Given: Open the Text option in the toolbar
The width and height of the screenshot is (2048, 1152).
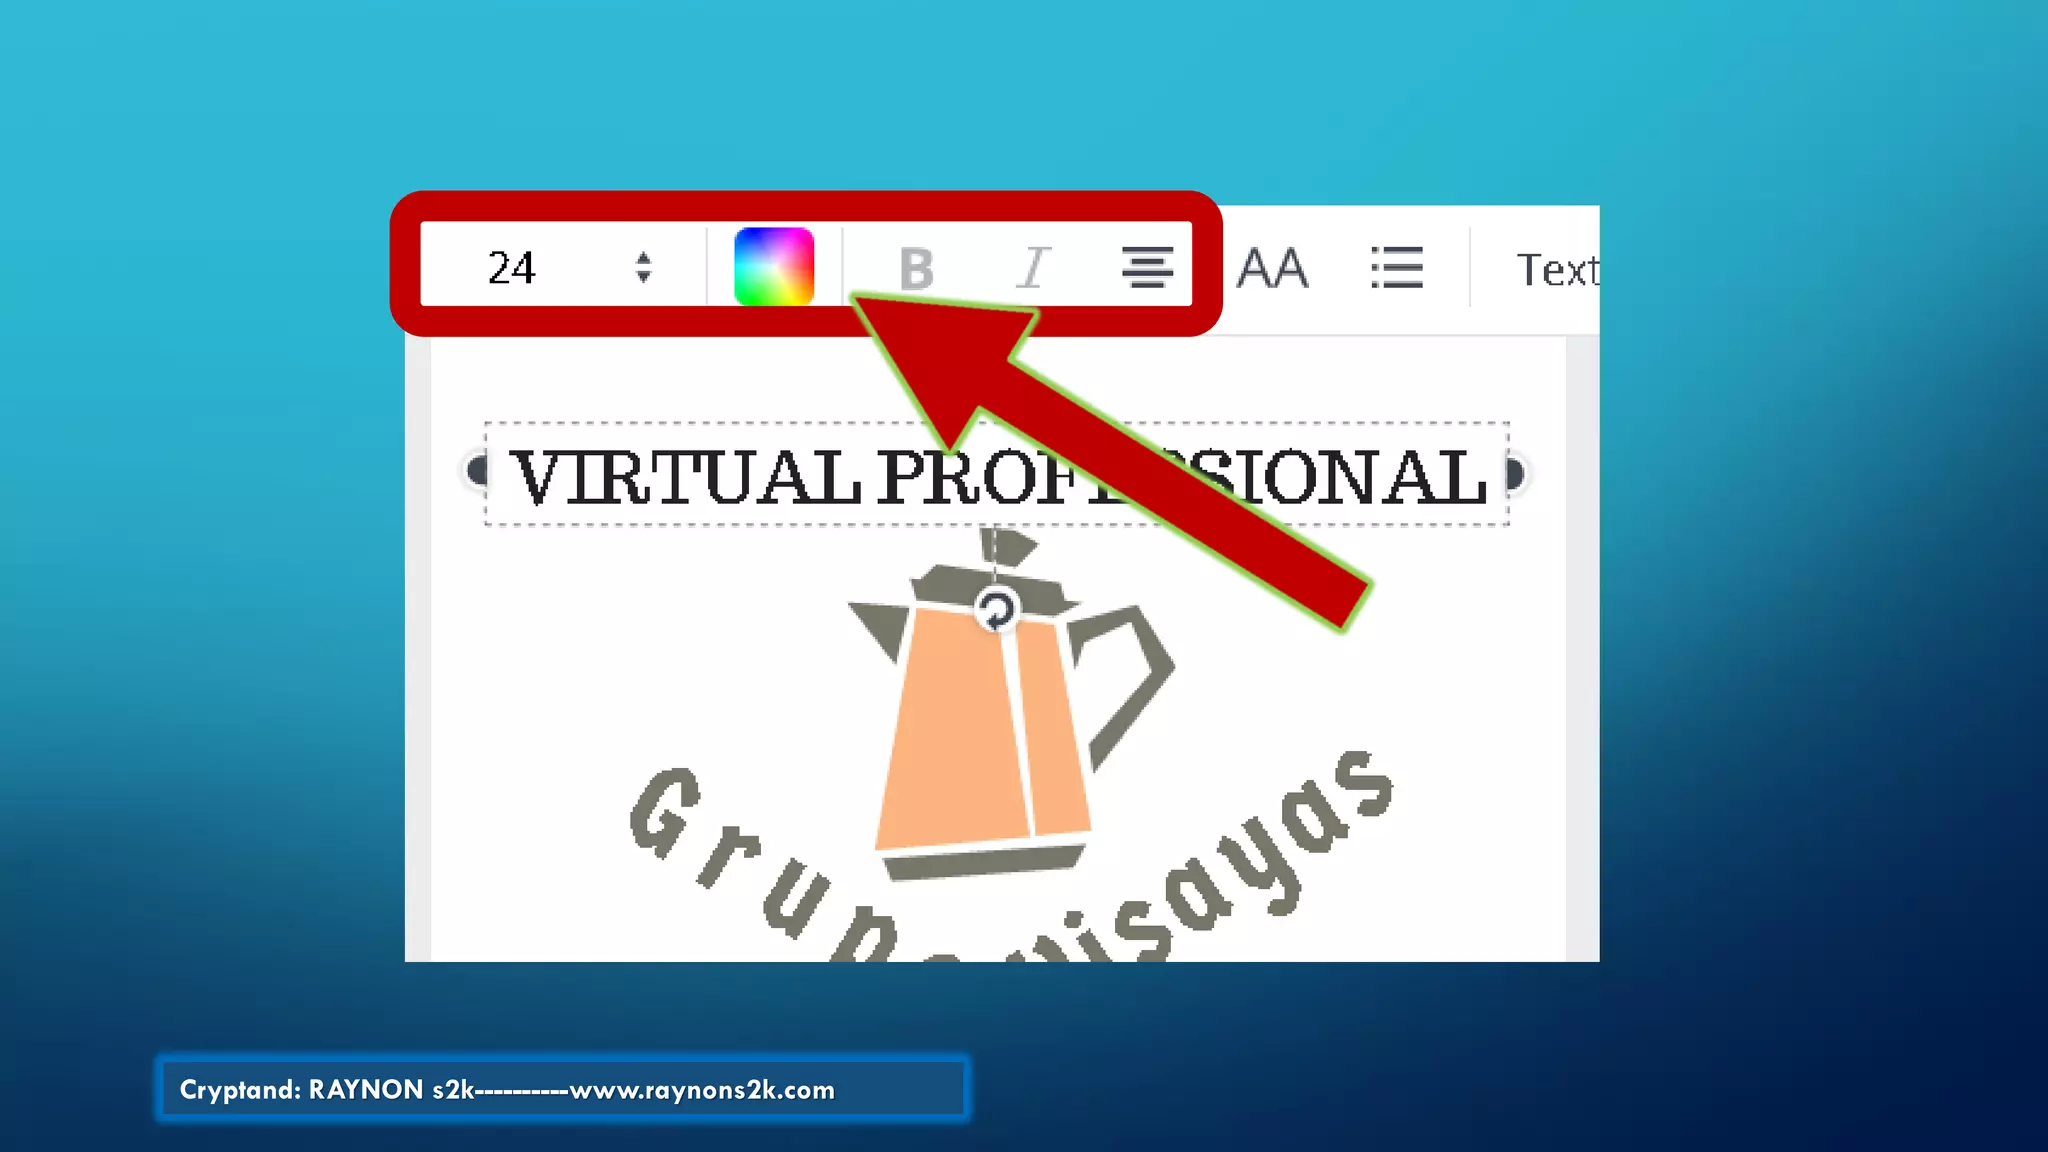Looking at the screenshot, I should 1556,270.
